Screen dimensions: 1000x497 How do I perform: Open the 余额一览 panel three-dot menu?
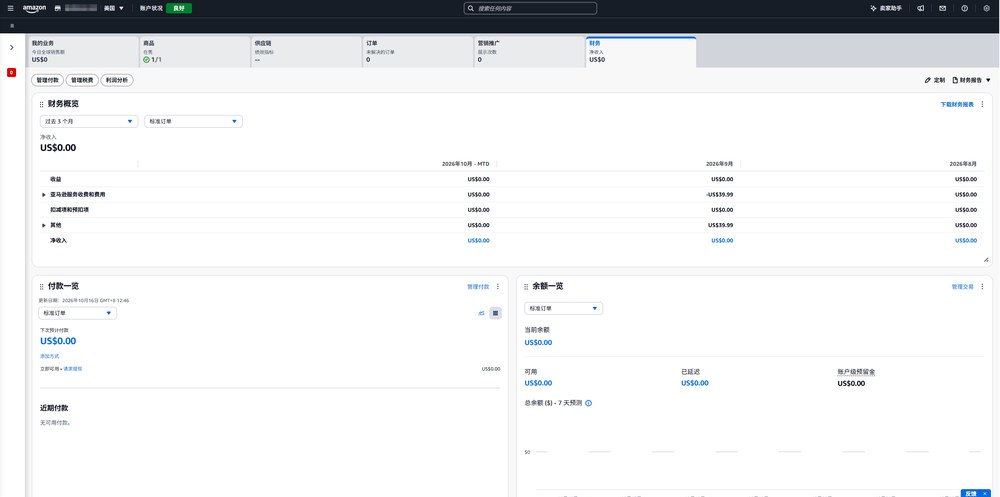(x=982, y=286)
